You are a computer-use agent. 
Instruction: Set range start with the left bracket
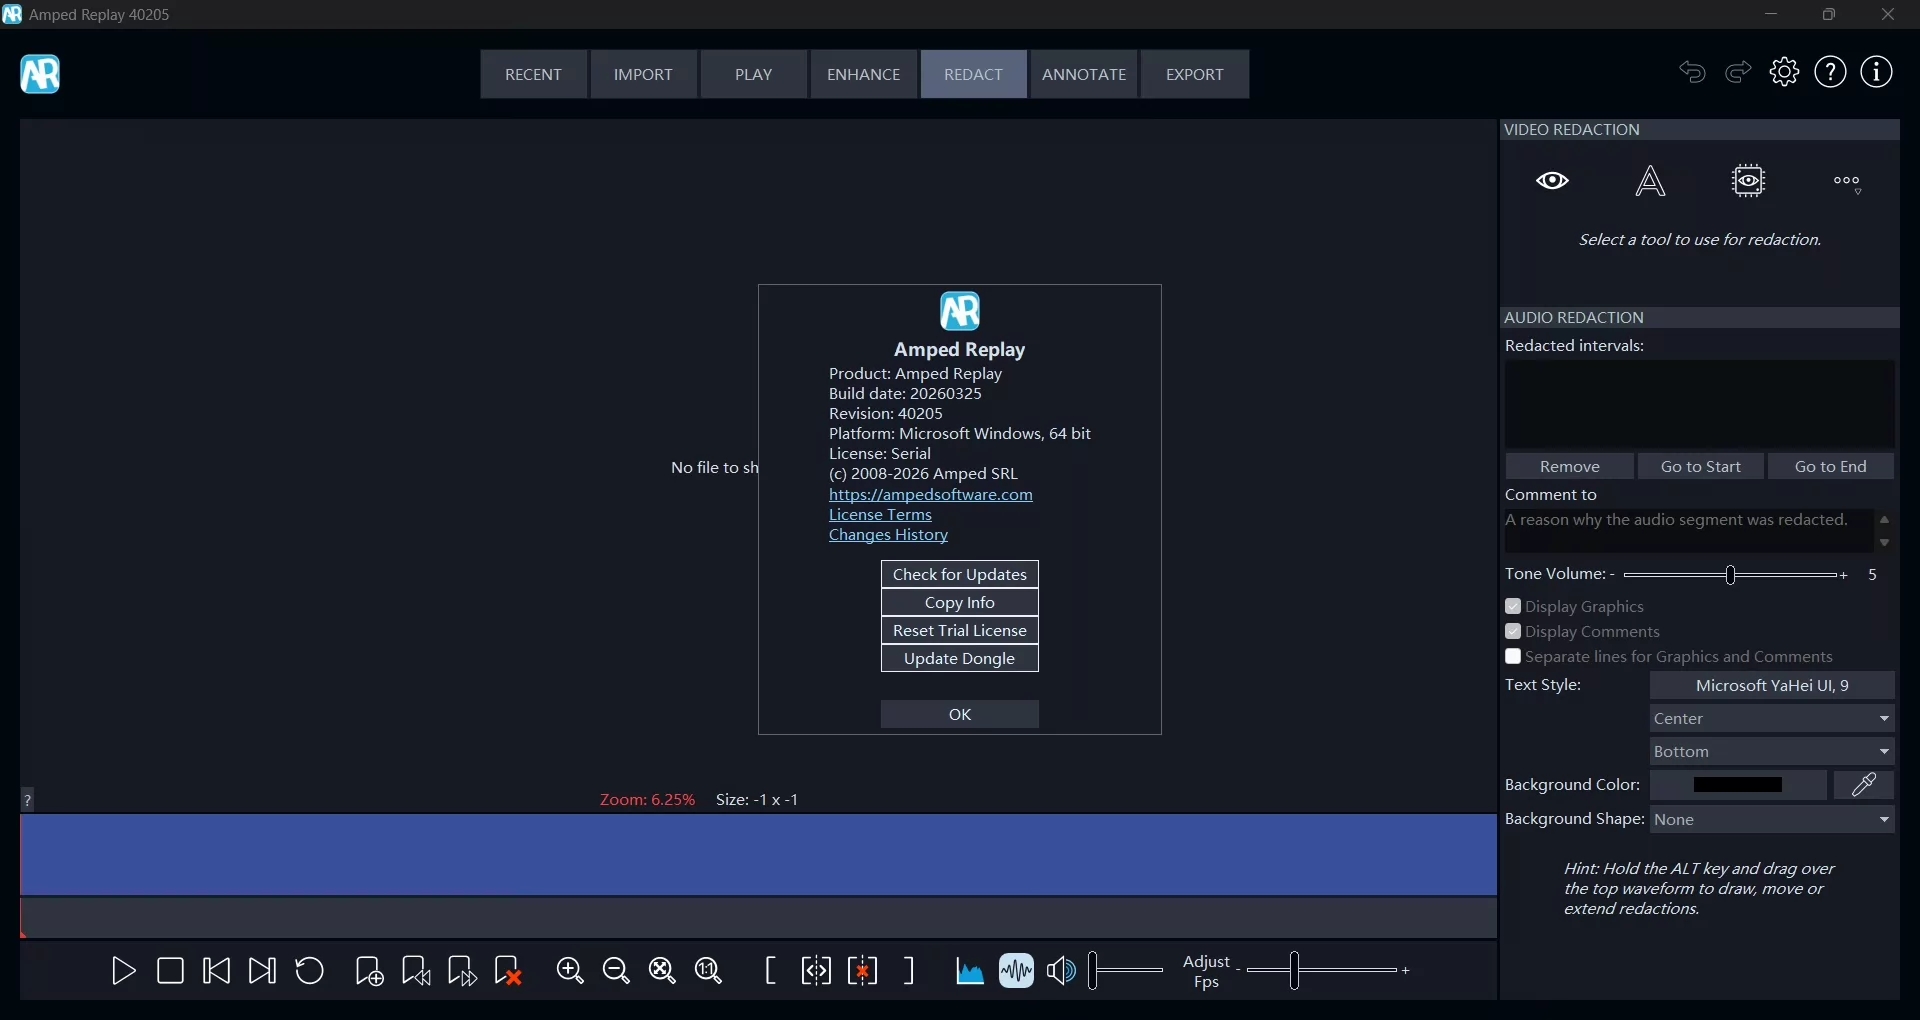point(770,971)
